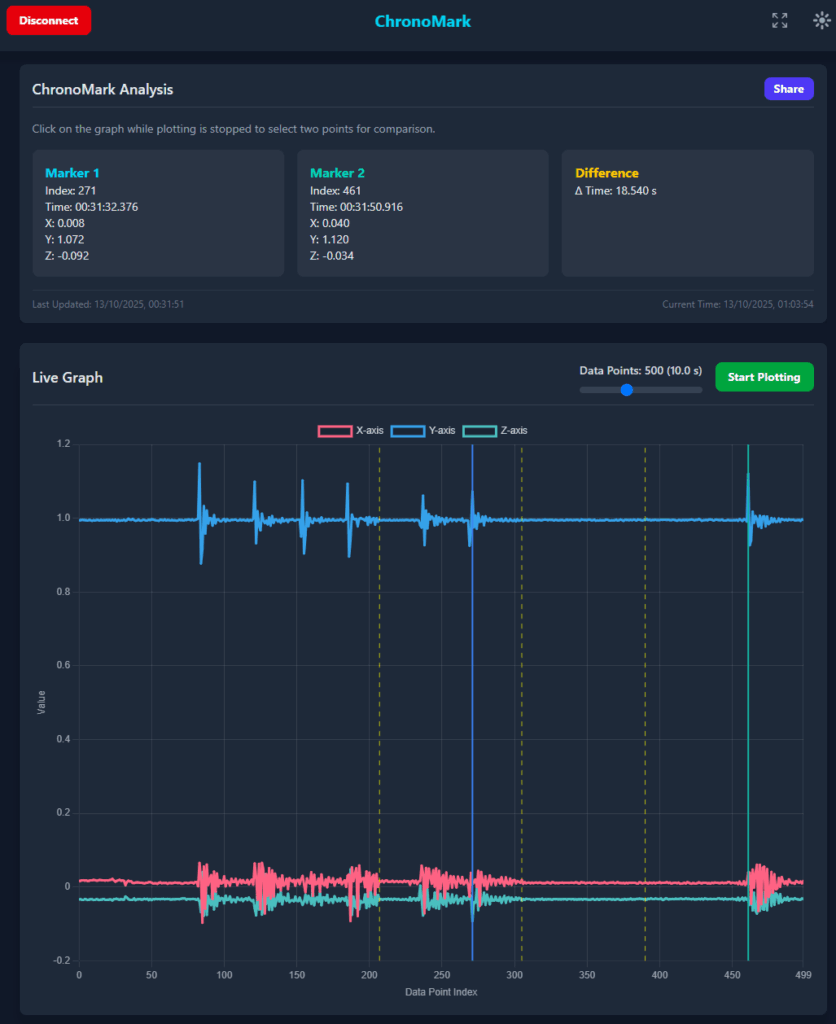Click the Share button
The width and height of the screenshot is (836, 1024).
788,89
